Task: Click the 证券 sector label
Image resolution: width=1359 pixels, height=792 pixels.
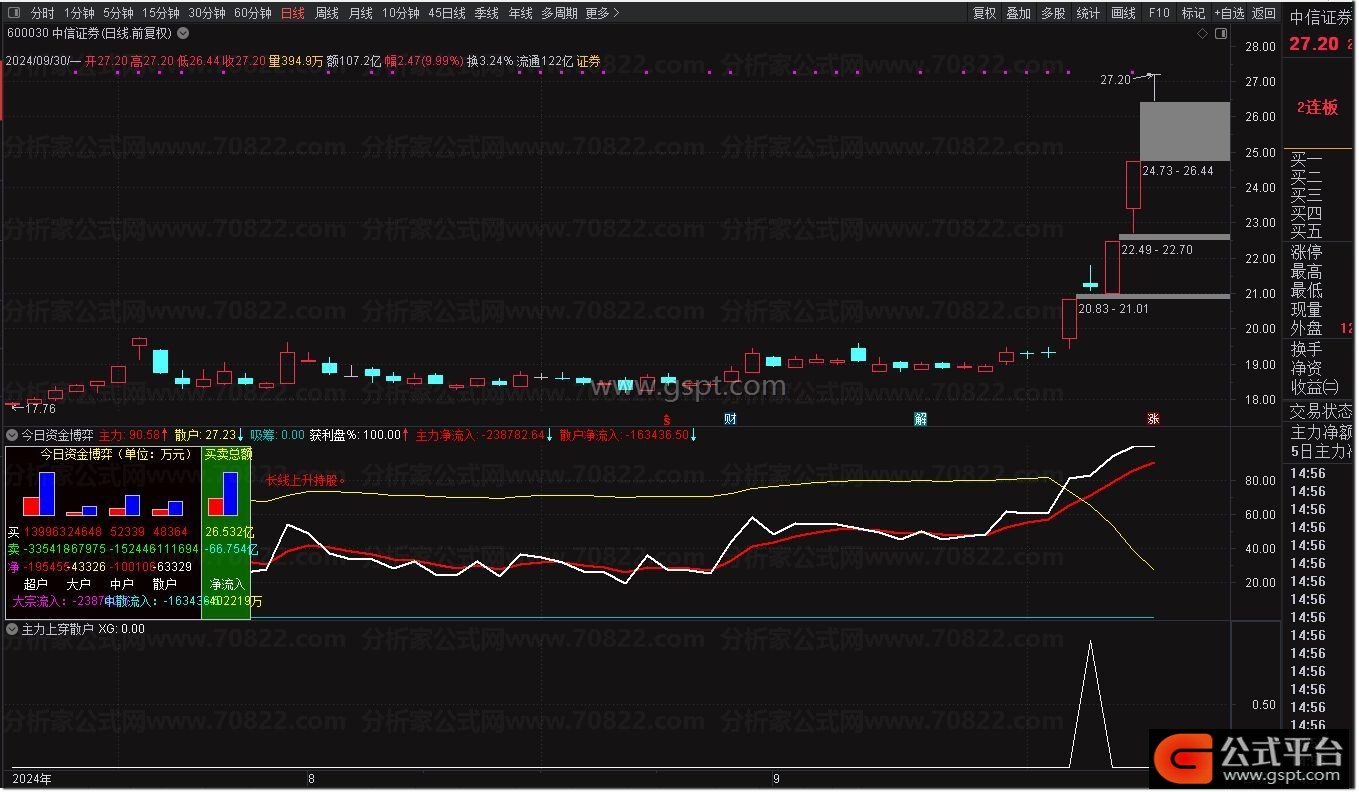Action: point(589,61)
